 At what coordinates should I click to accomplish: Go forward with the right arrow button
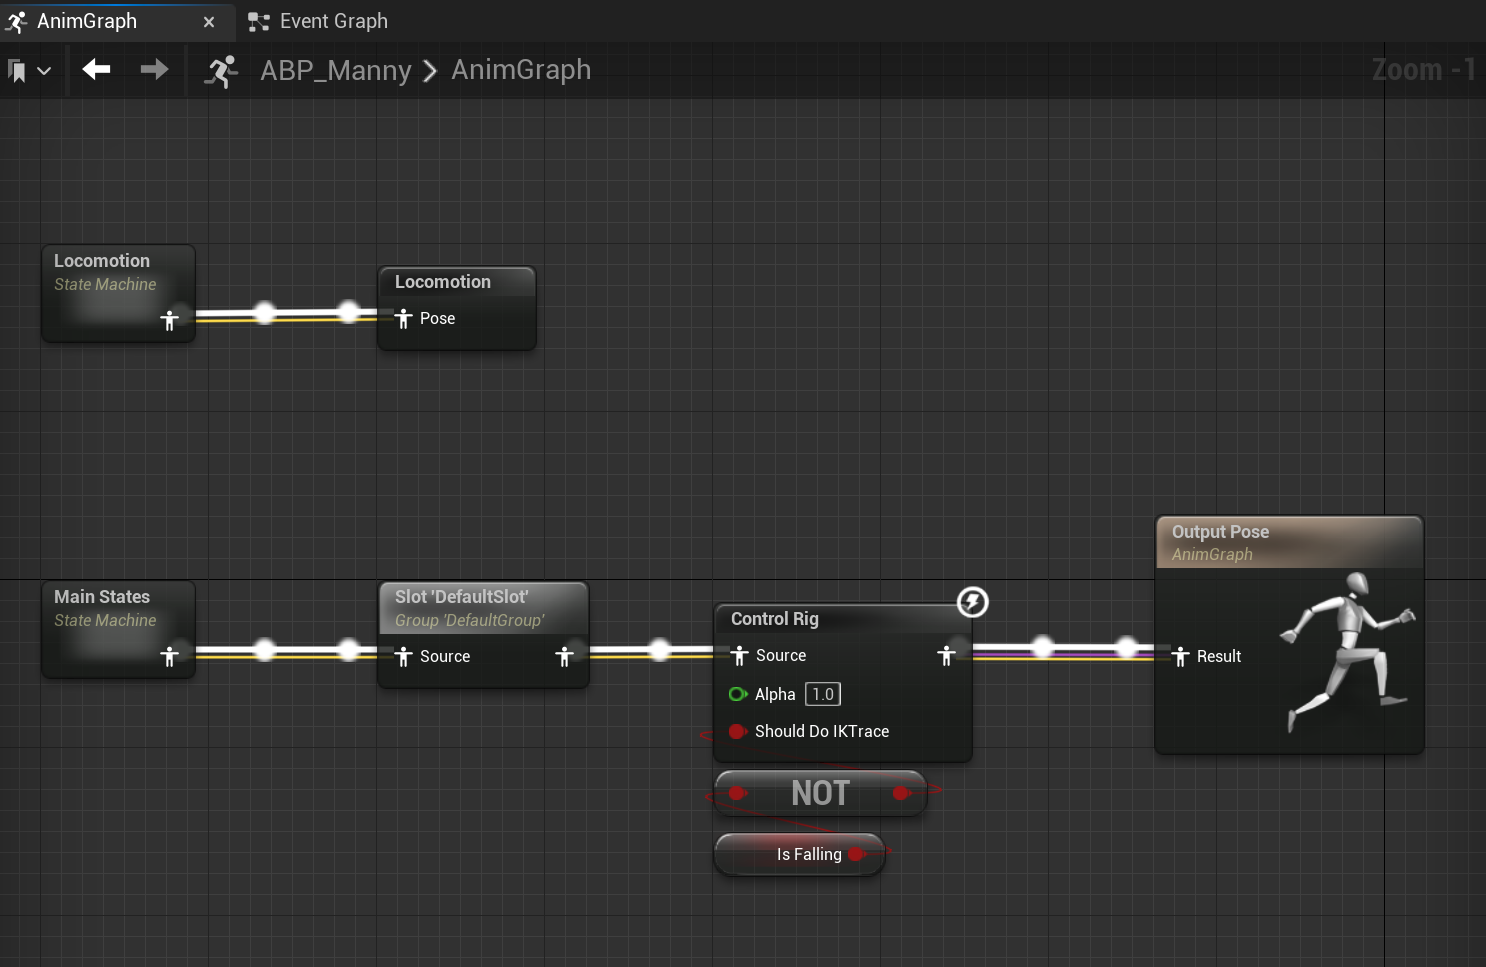(x=154, y=69)
